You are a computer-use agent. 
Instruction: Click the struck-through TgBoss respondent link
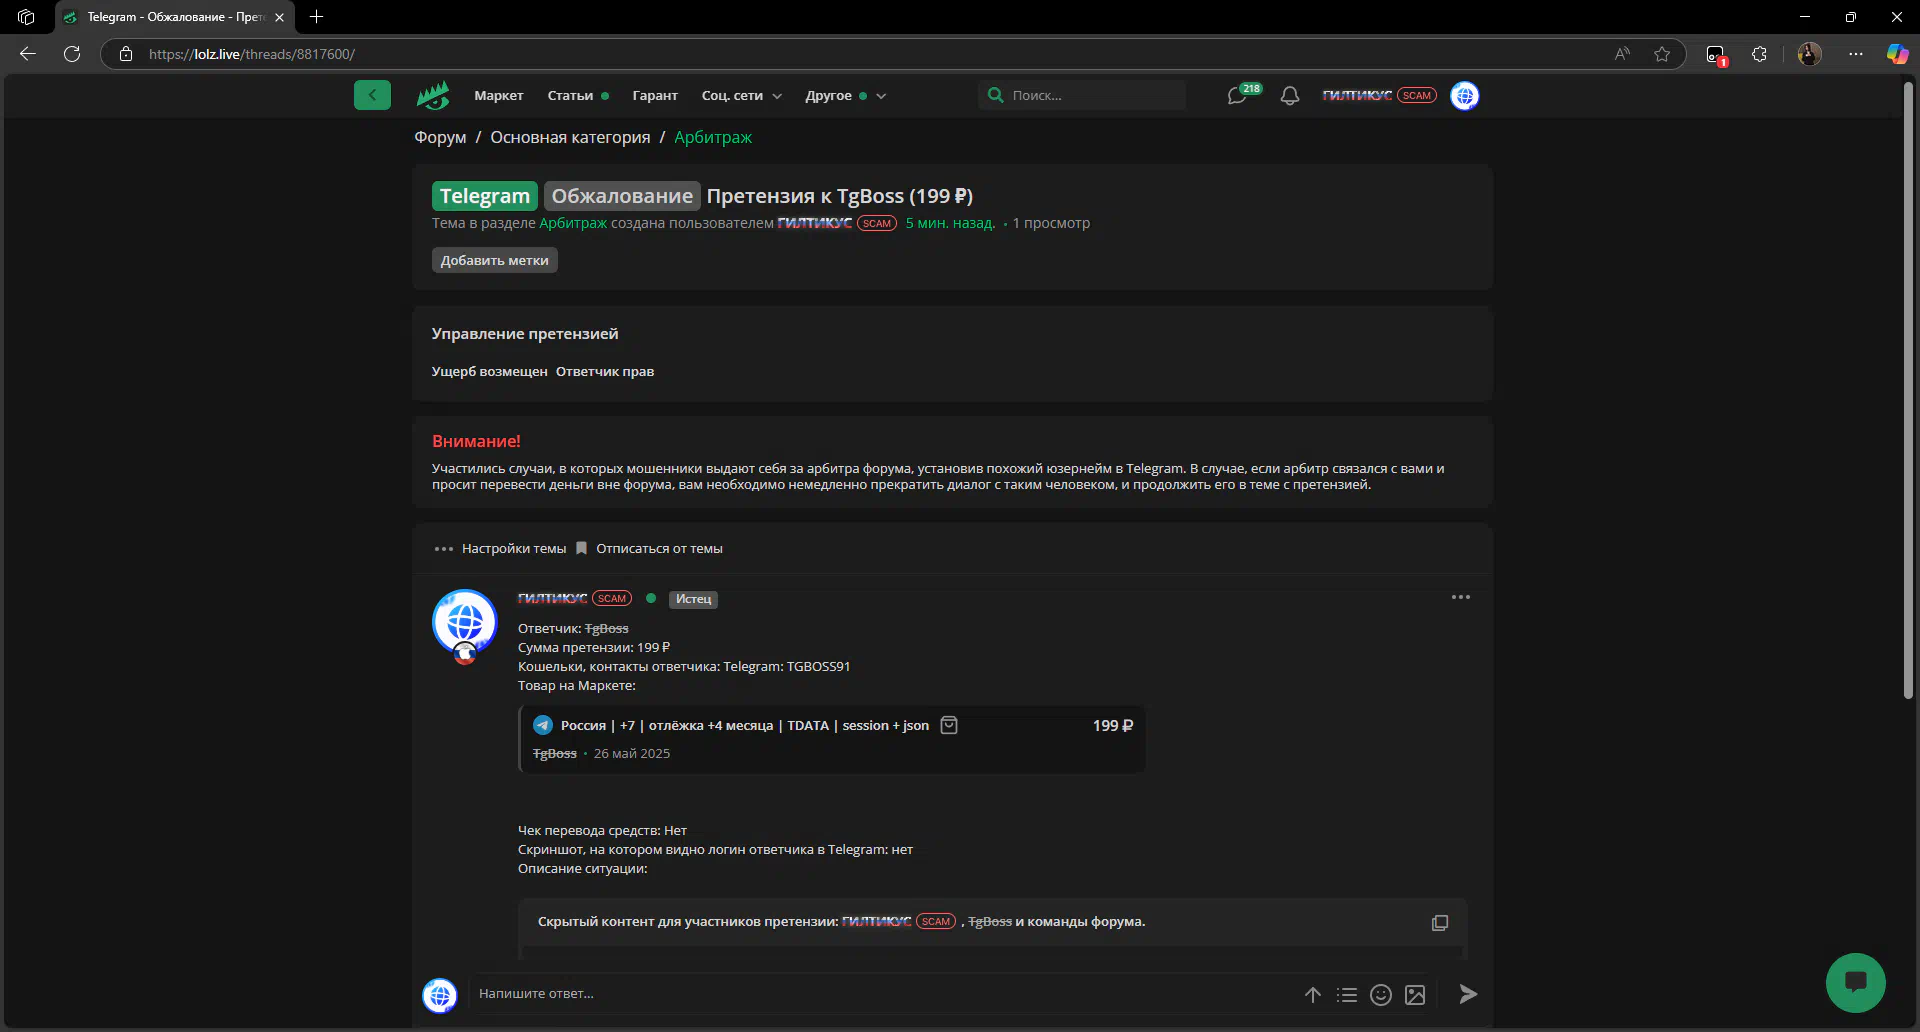coord(607,628)
